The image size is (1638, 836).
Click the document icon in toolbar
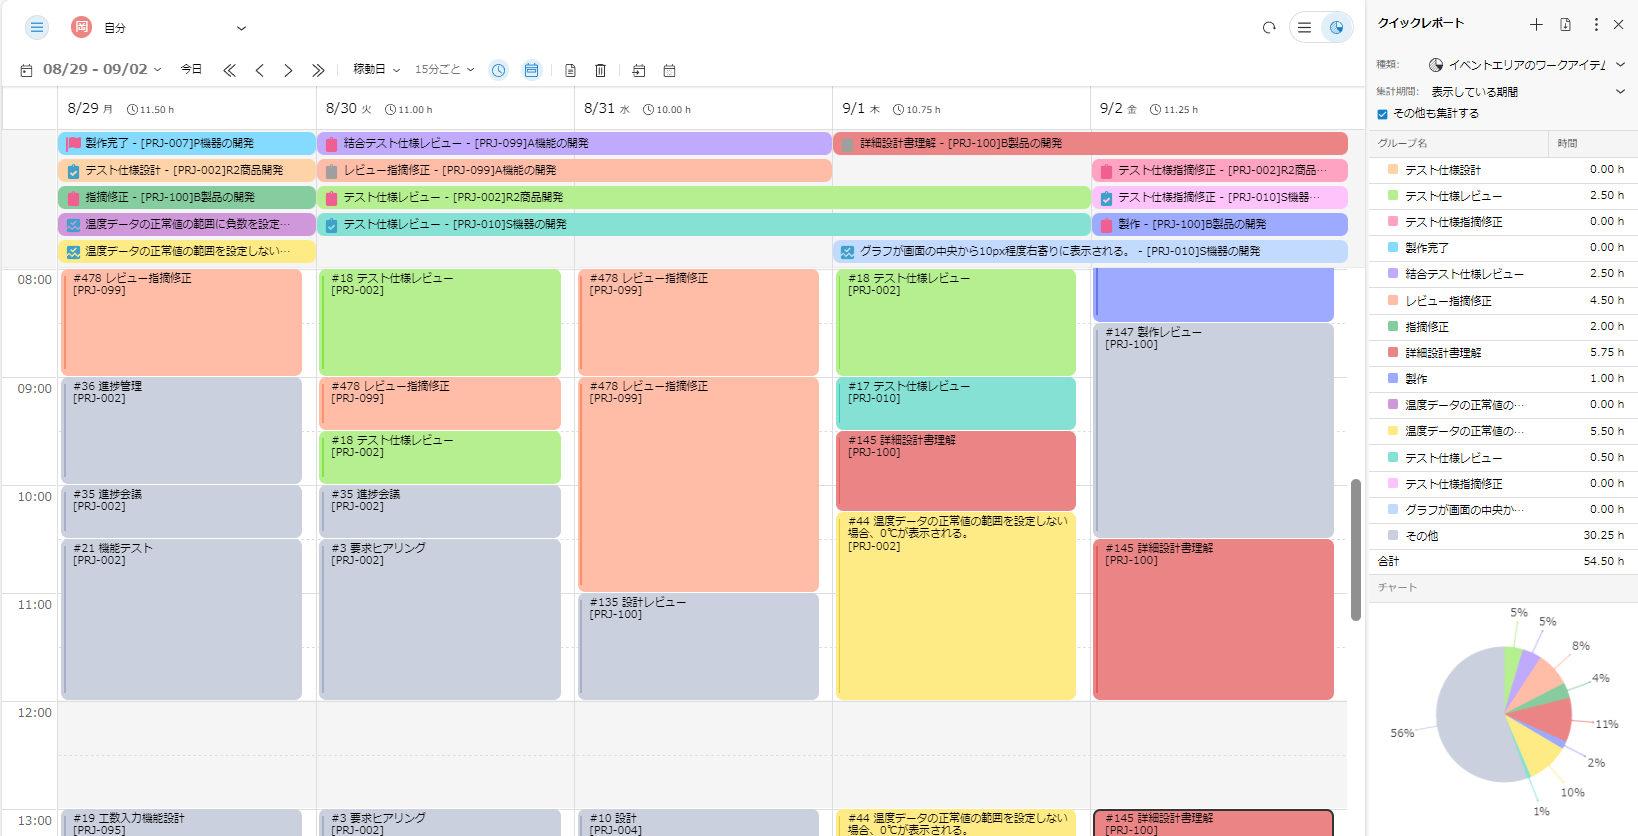pos(570,70)
